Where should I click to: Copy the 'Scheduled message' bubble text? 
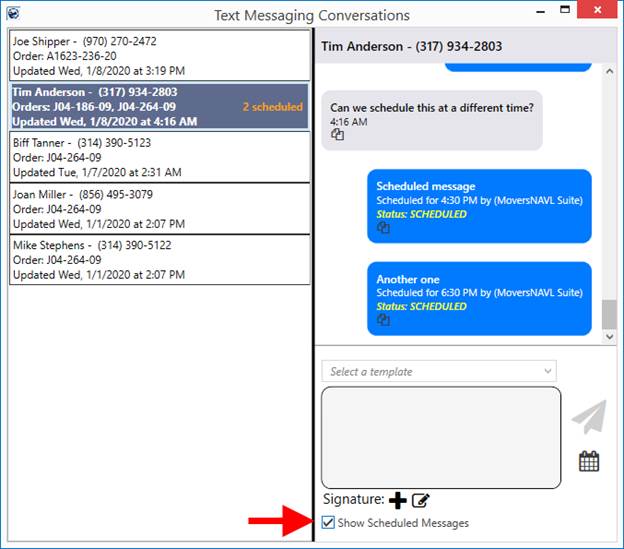[382, 228]
